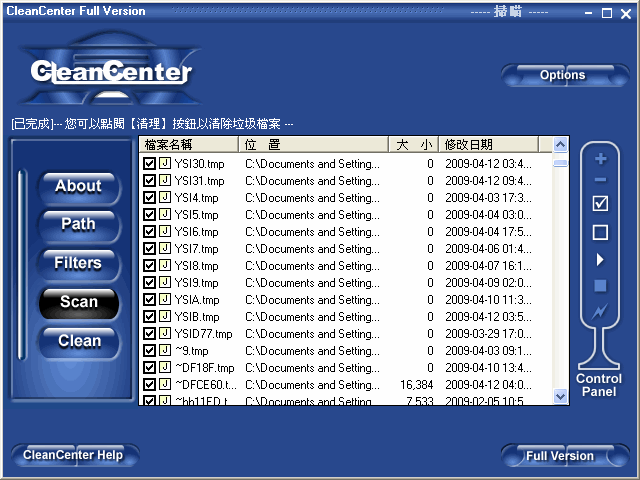Viewport: 640px width, 480px height.
Task: Click the file icon beside YSI30.tmp
Action: (x=164, y=164)
